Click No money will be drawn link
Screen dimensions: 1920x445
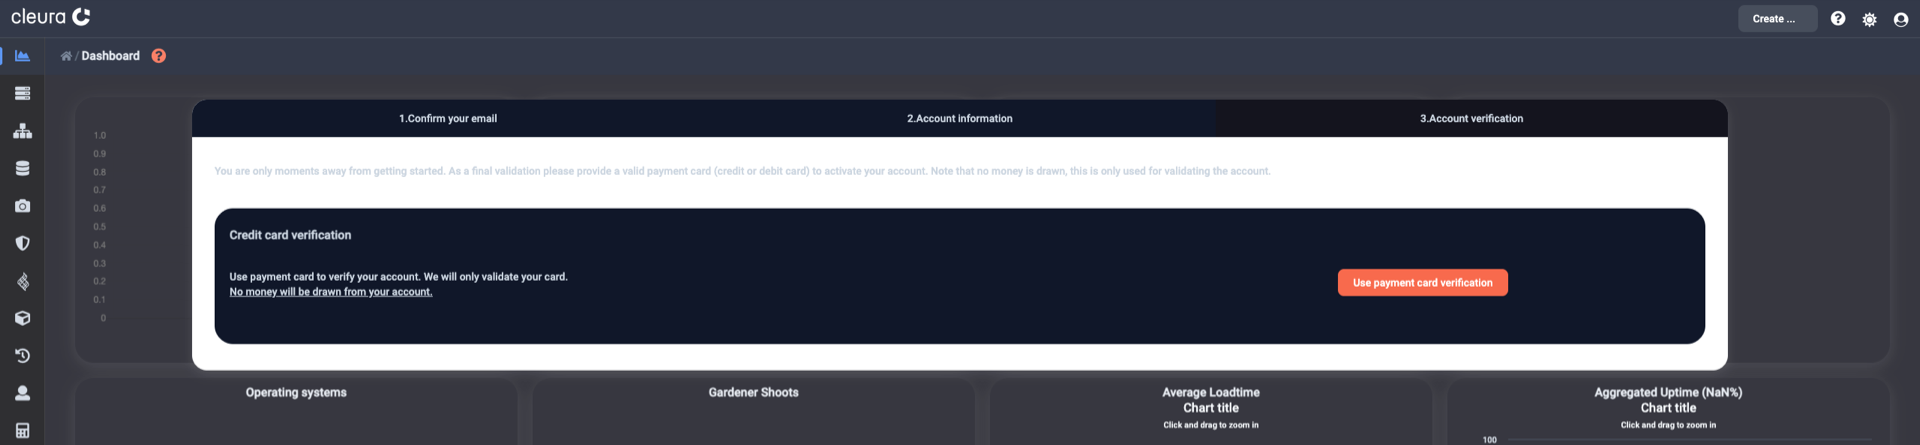(331, 292)
